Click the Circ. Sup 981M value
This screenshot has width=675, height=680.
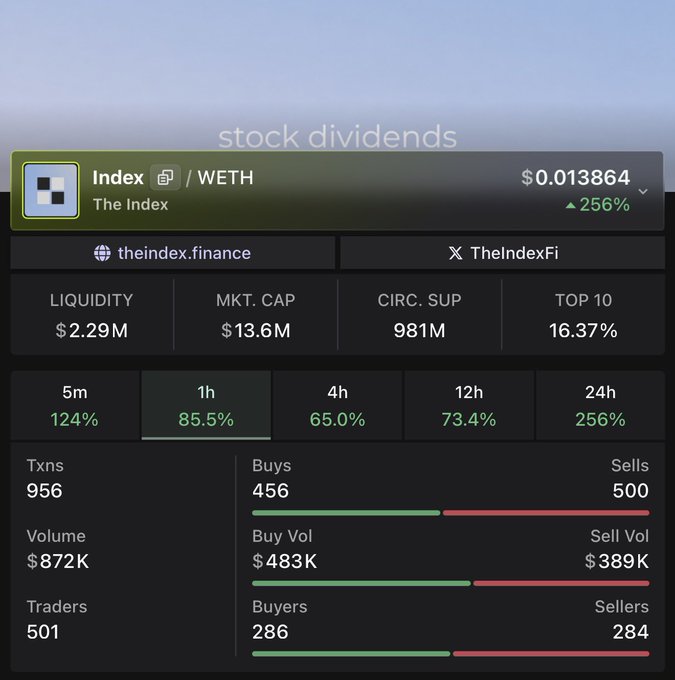419,330
